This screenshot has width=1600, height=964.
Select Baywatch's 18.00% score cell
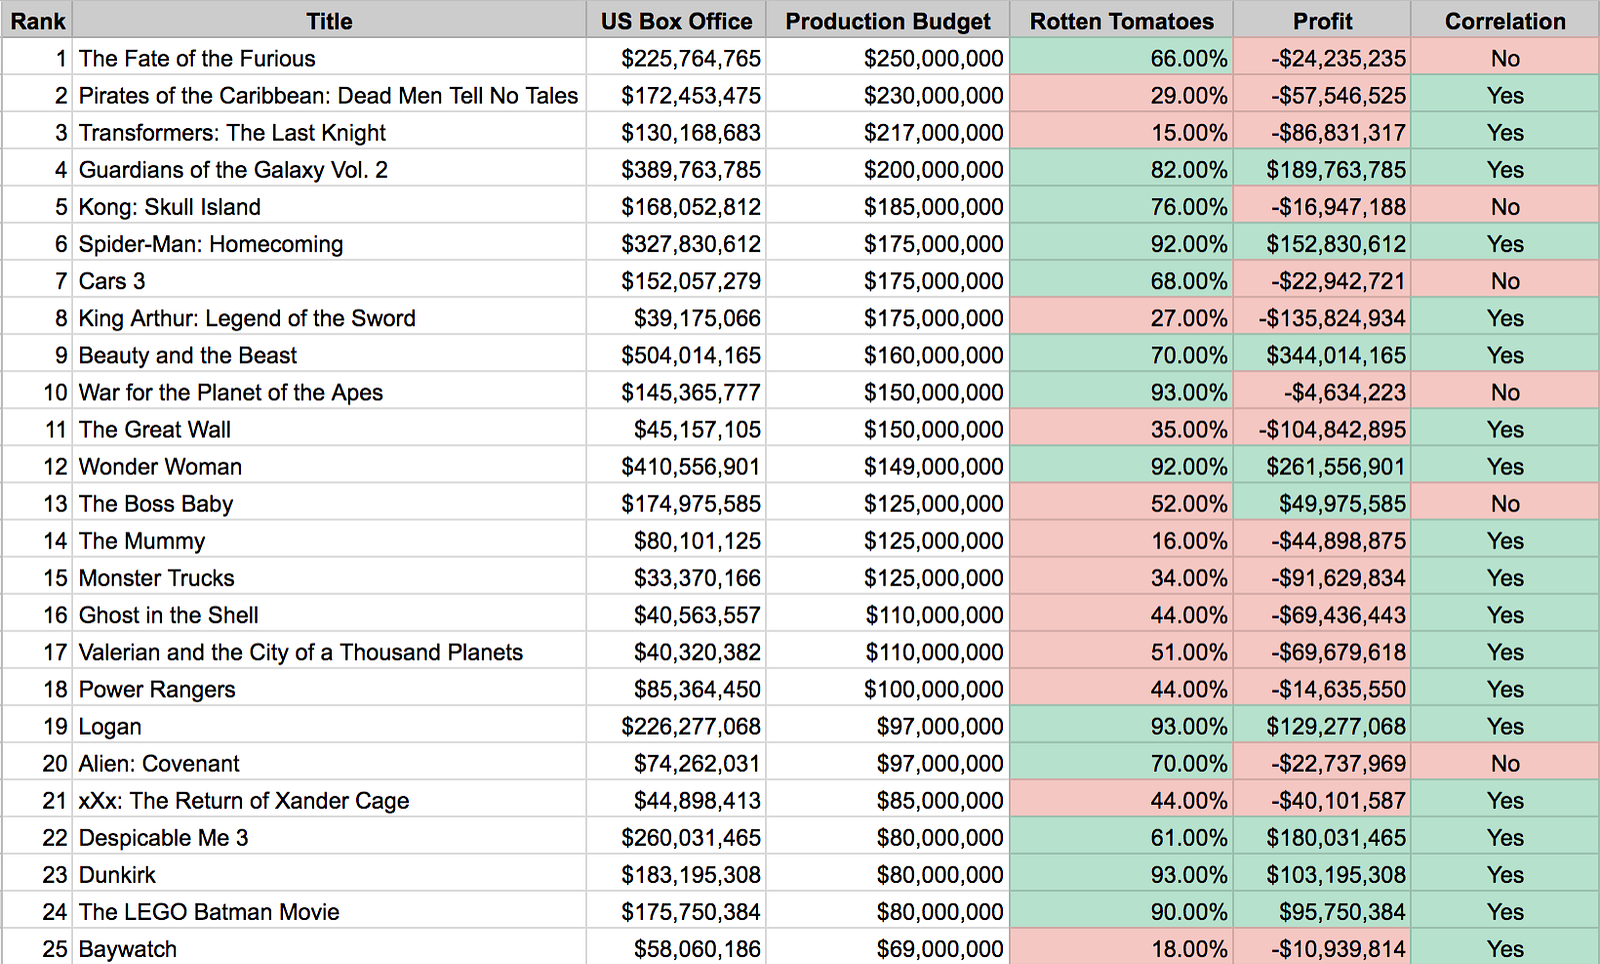coord(1121,947)
